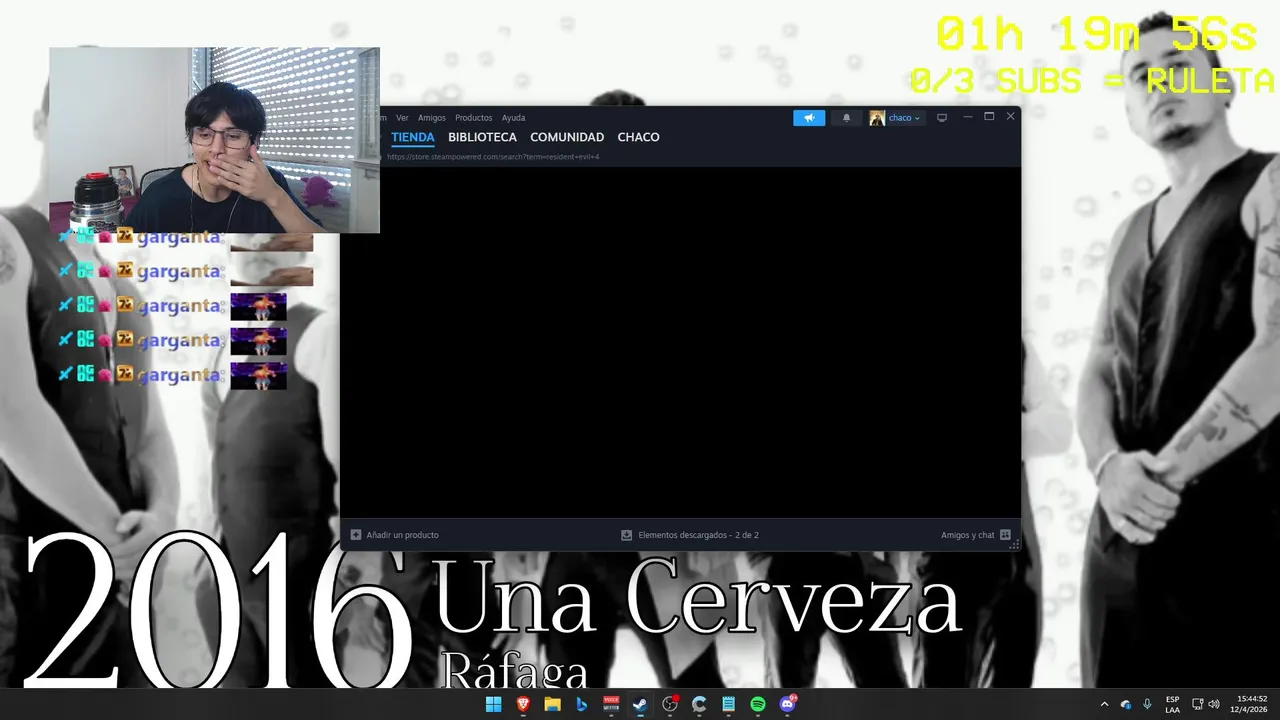Click the downloads icon in Steam footer

[627, 535]
